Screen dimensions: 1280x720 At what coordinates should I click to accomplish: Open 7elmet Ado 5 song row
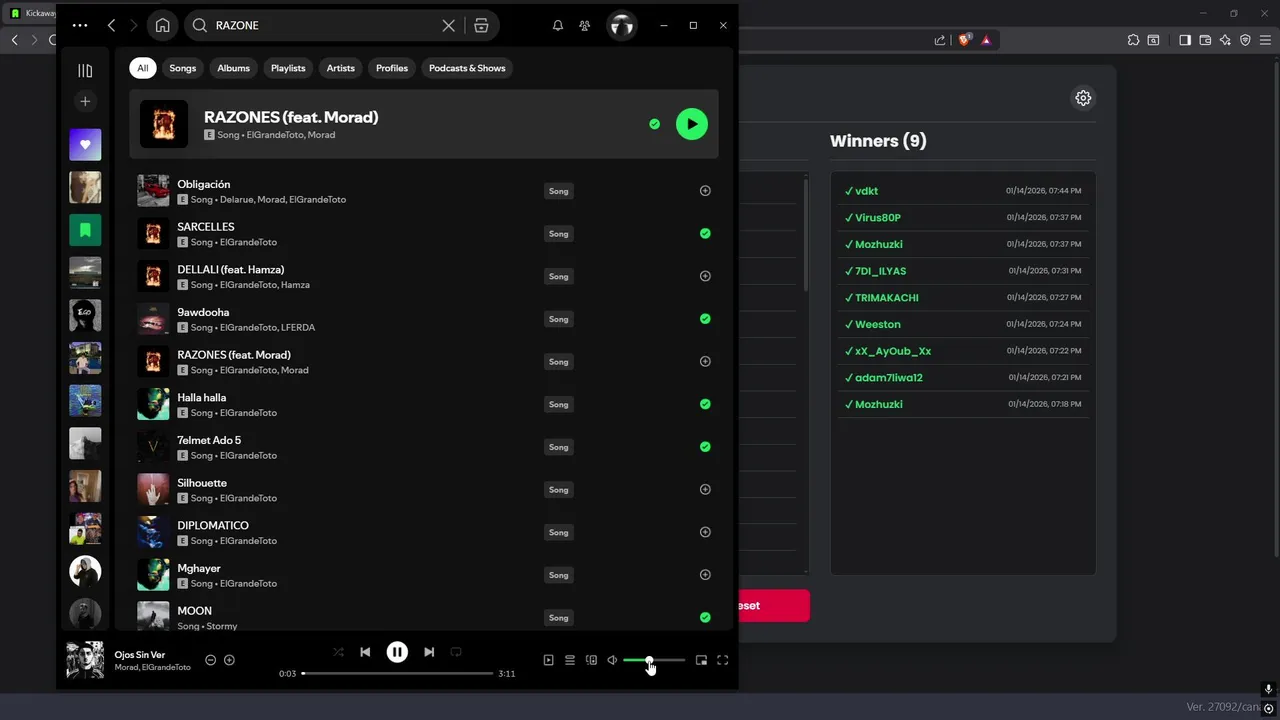pos(424,447)
